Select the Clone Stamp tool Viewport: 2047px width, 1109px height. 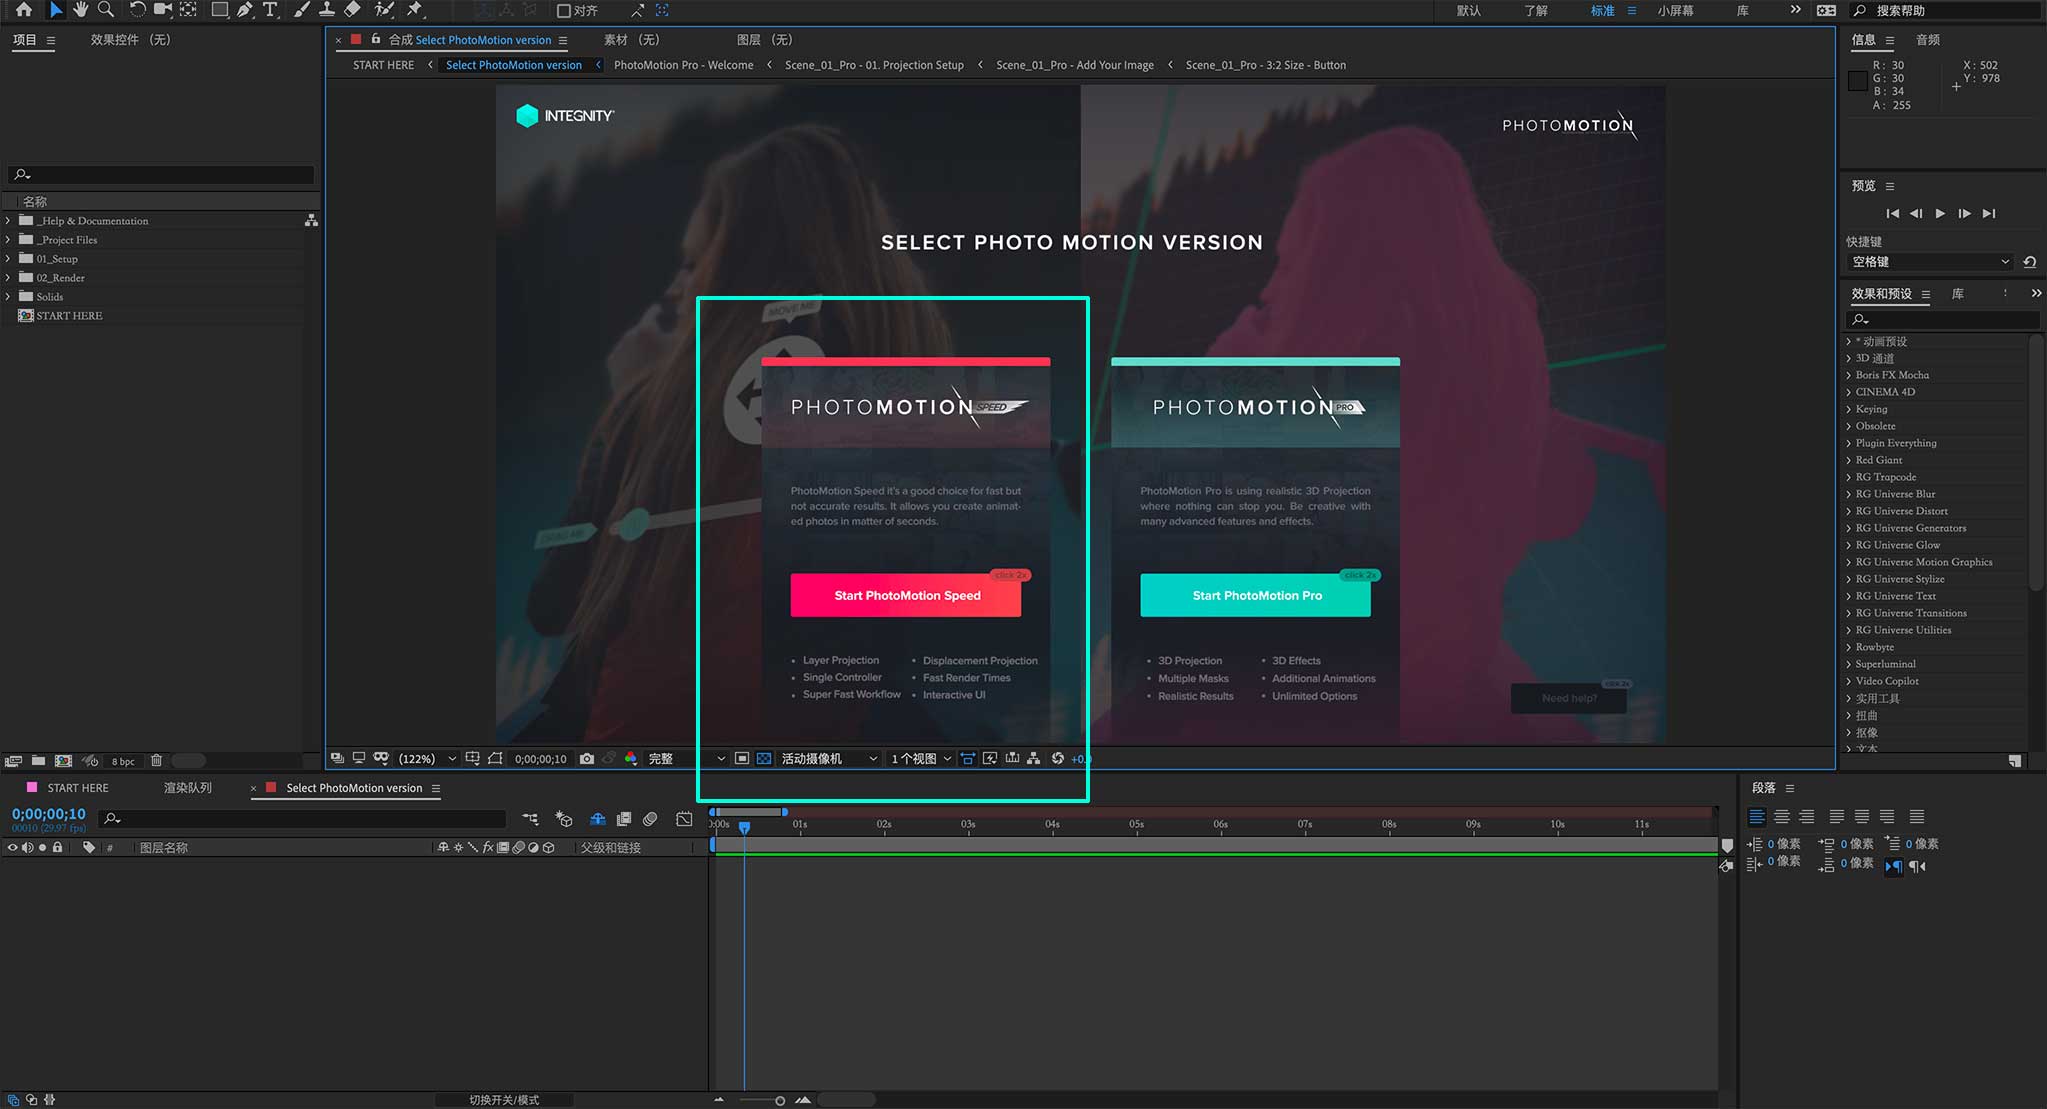click(326, 10)
